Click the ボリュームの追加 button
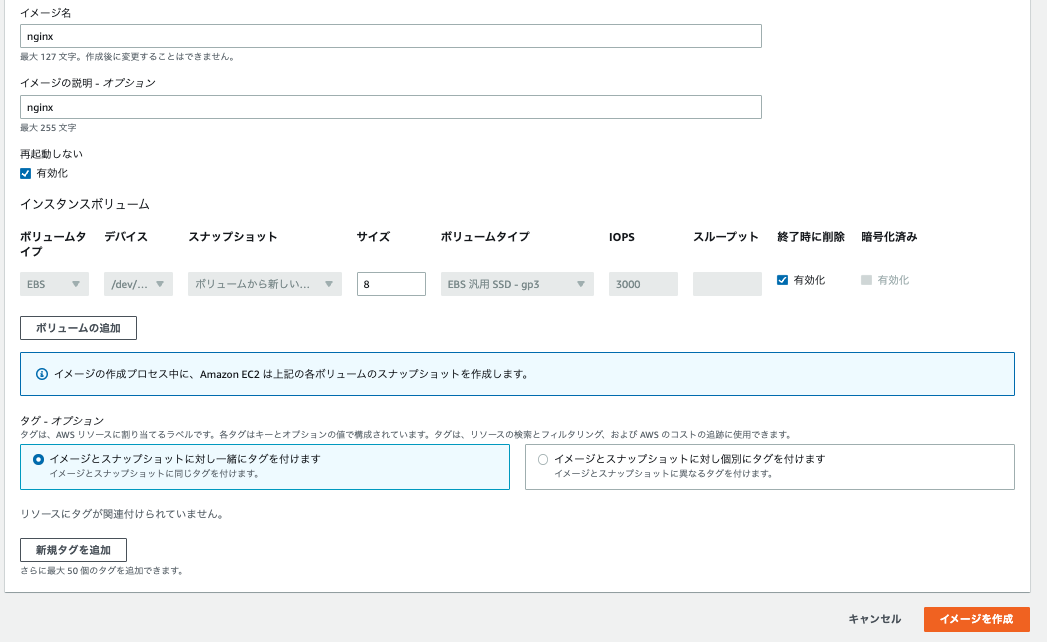This screenshot has width=1047, height=642. click(x=79, y=327)
